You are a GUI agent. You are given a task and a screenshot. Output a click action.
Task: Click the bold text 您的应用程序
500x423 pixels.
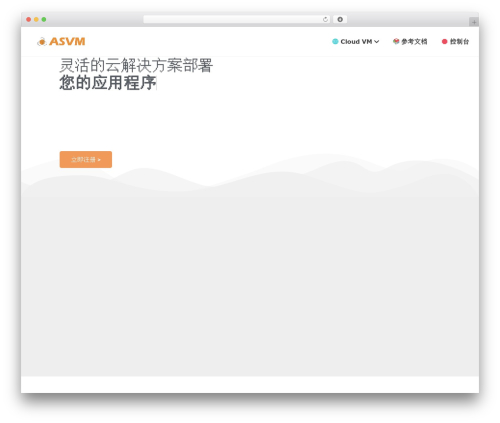coord(108,83)
